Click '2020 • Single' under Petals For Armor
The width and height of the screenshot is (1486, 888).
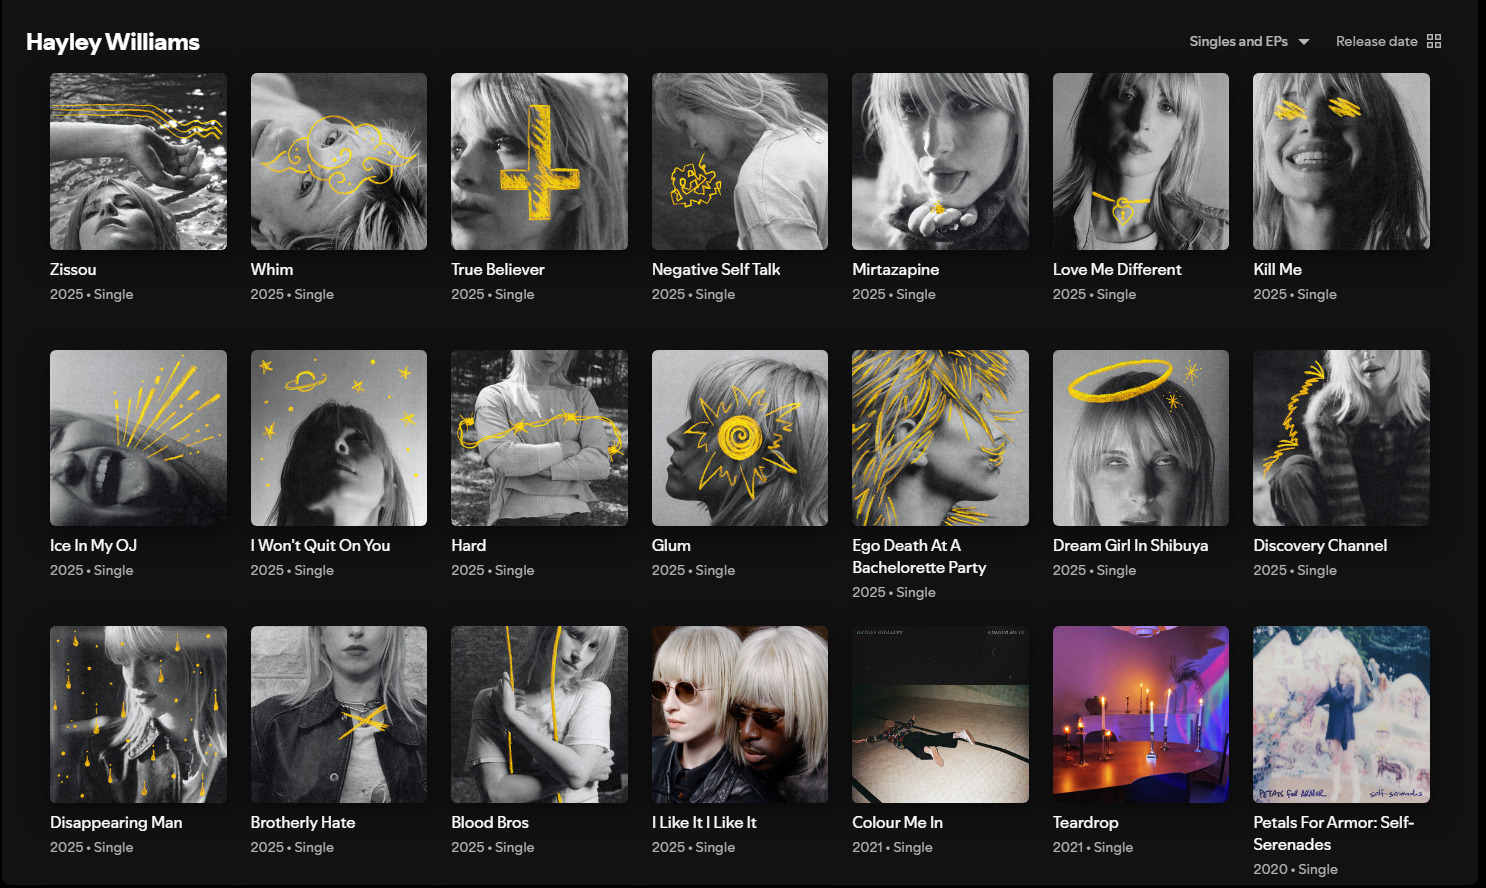coord(1295,869)
